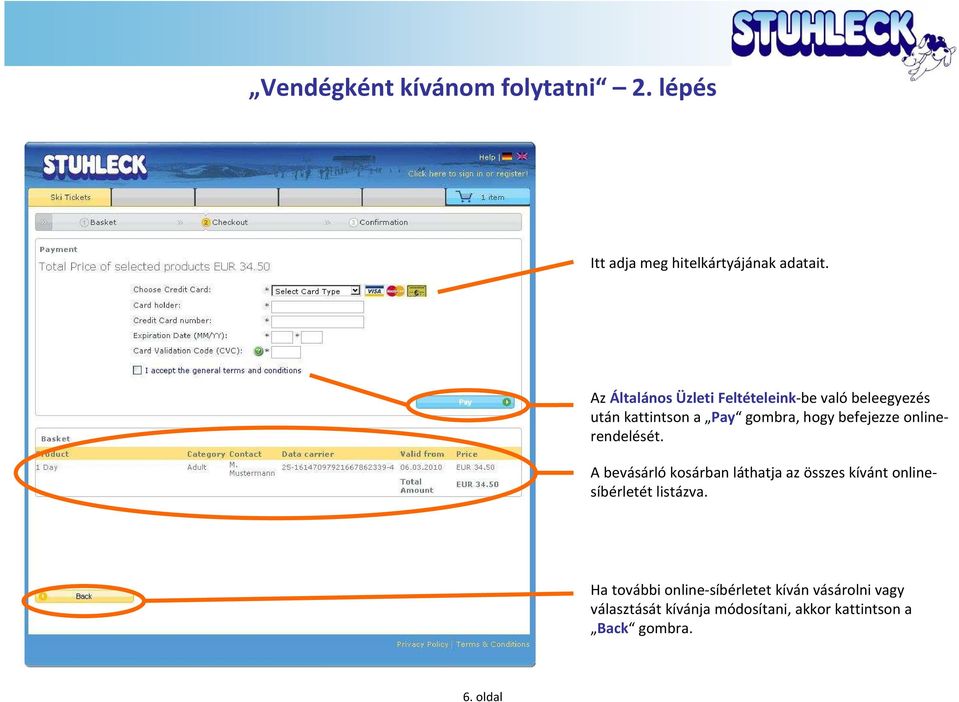Click the Visa card logo
This screenshot has height=702, width=959.
click(x=374, y=291)
